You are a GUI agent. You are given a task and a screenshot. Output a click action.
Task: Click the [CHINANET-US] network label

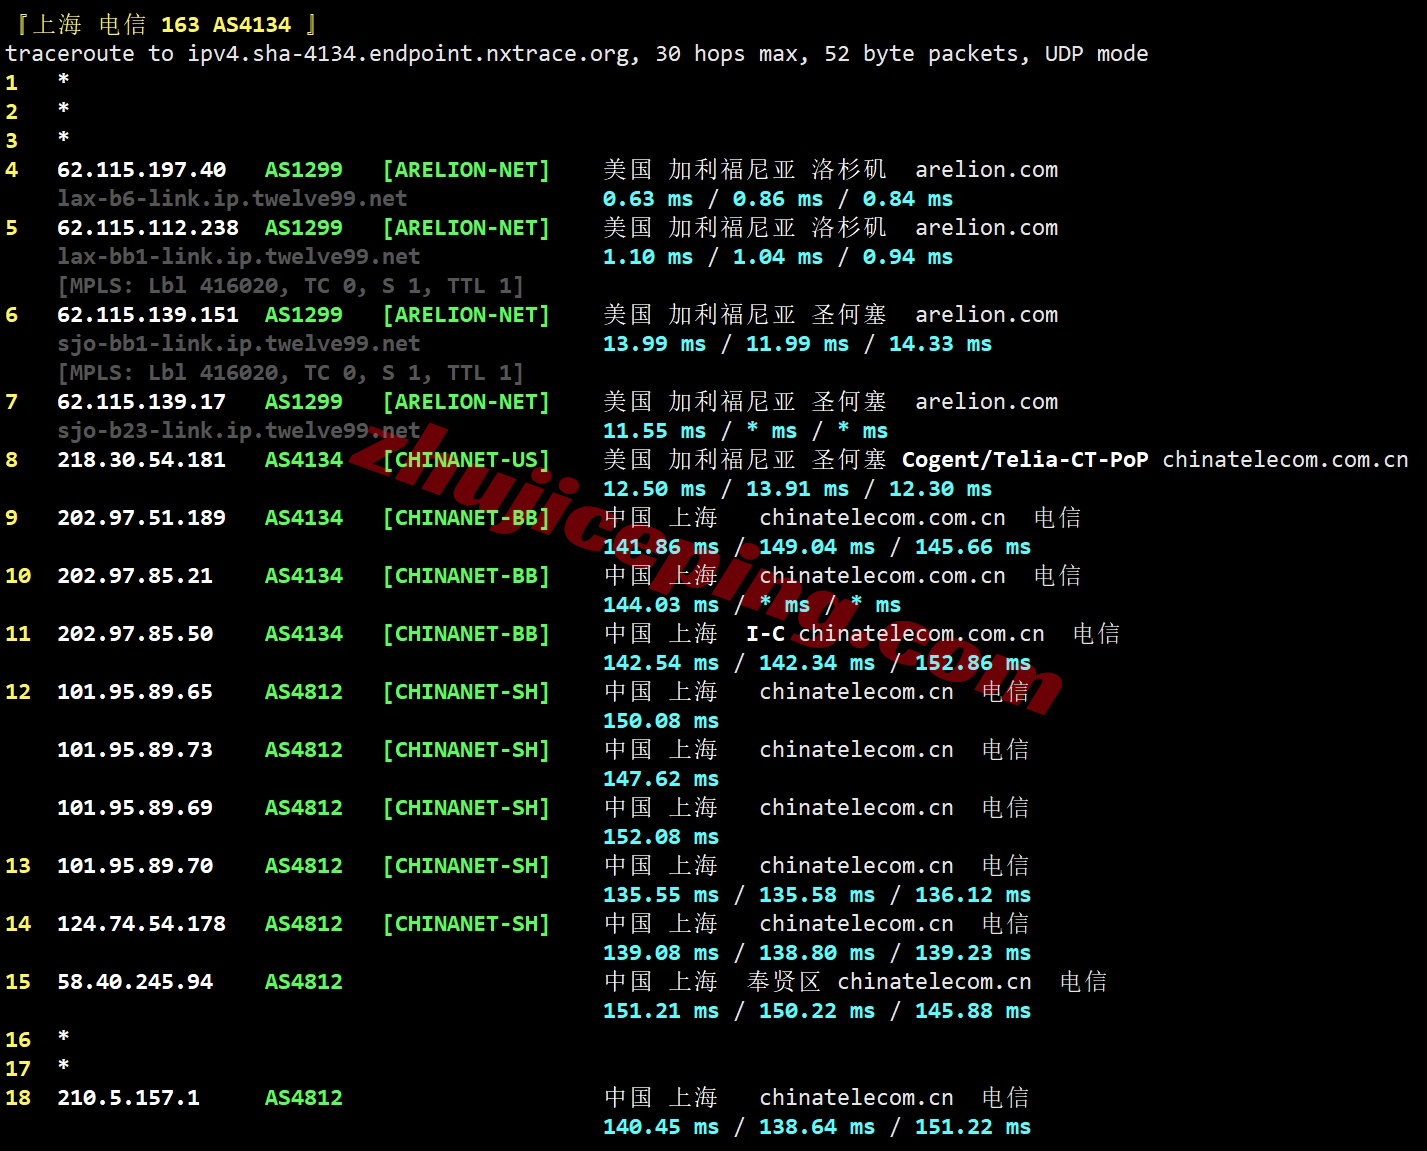tap(466, 460)
